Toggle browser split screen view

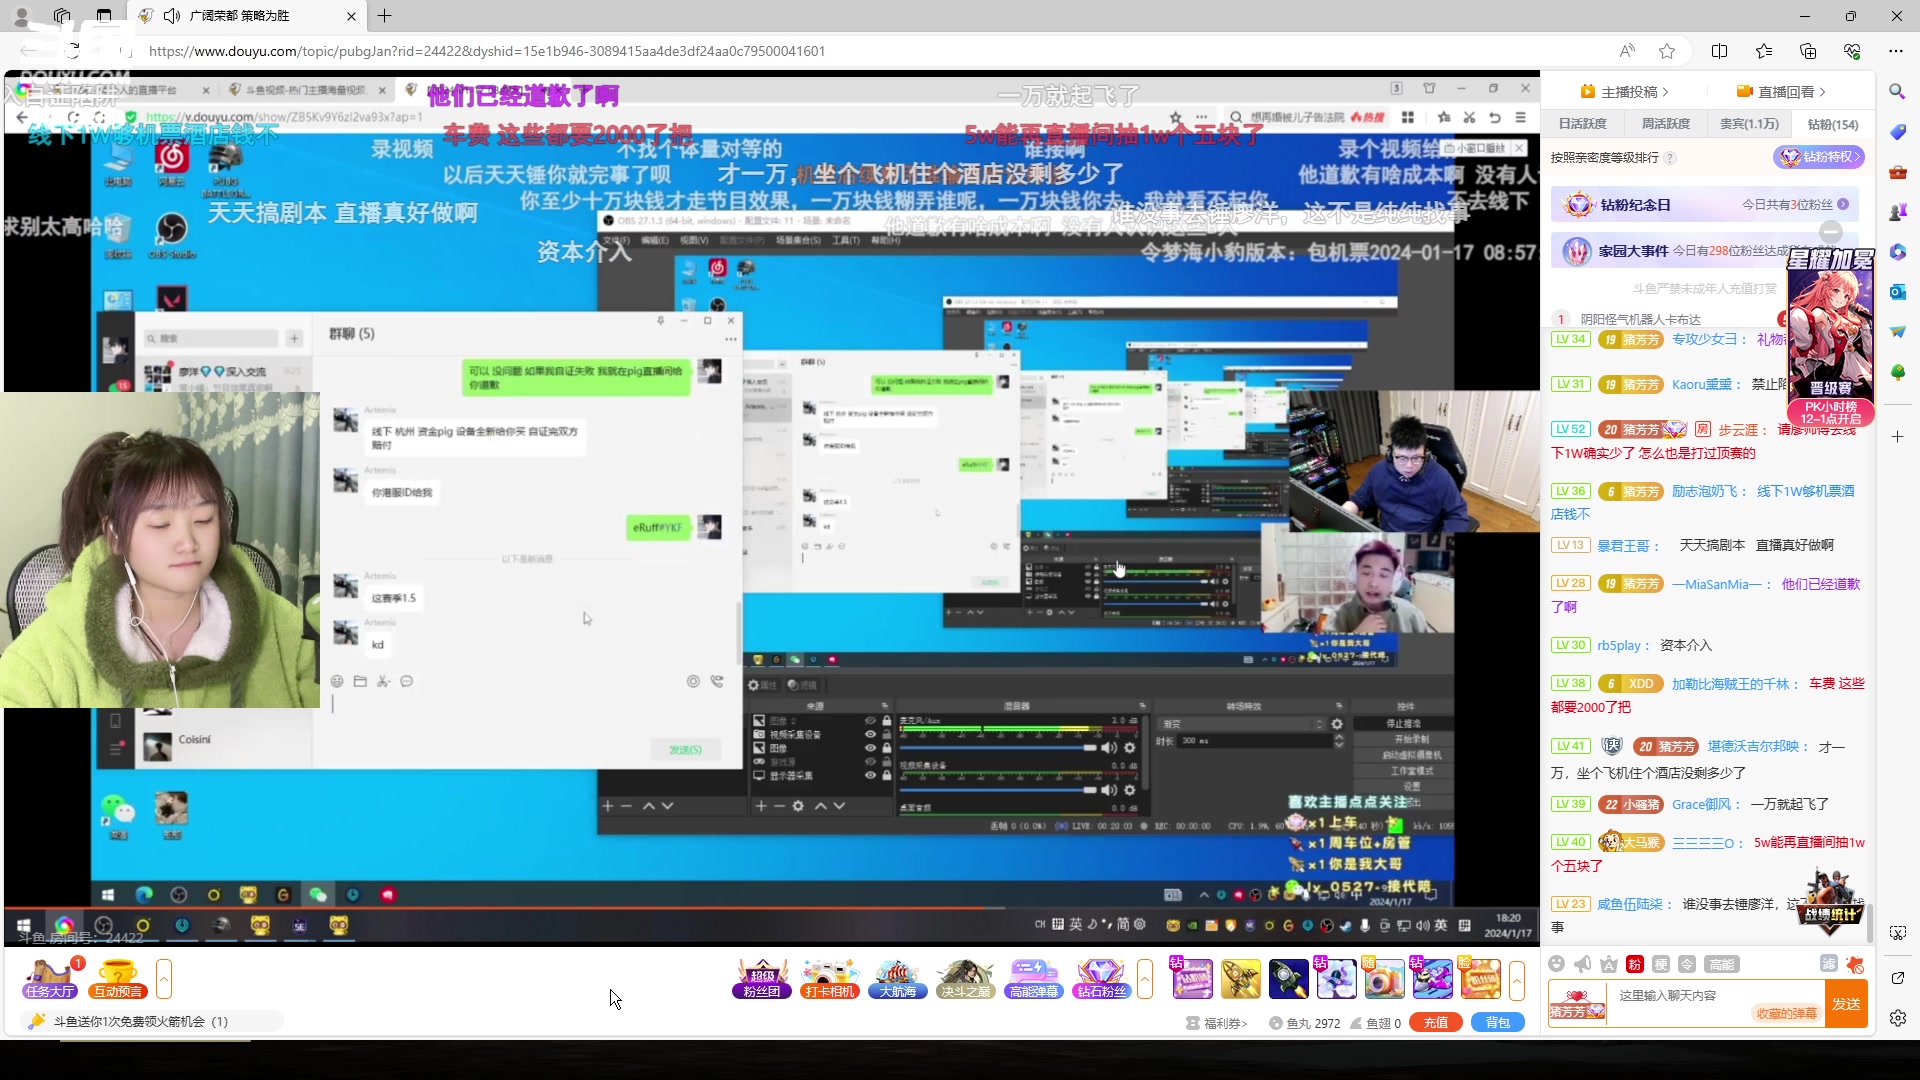pyautogui.click(x=1719, y=51)
